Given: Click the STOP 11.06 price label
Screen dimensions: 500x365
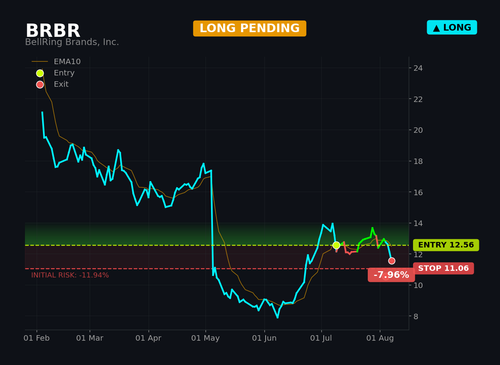Looking at the screenshot, I should click(x=443, y=268).
